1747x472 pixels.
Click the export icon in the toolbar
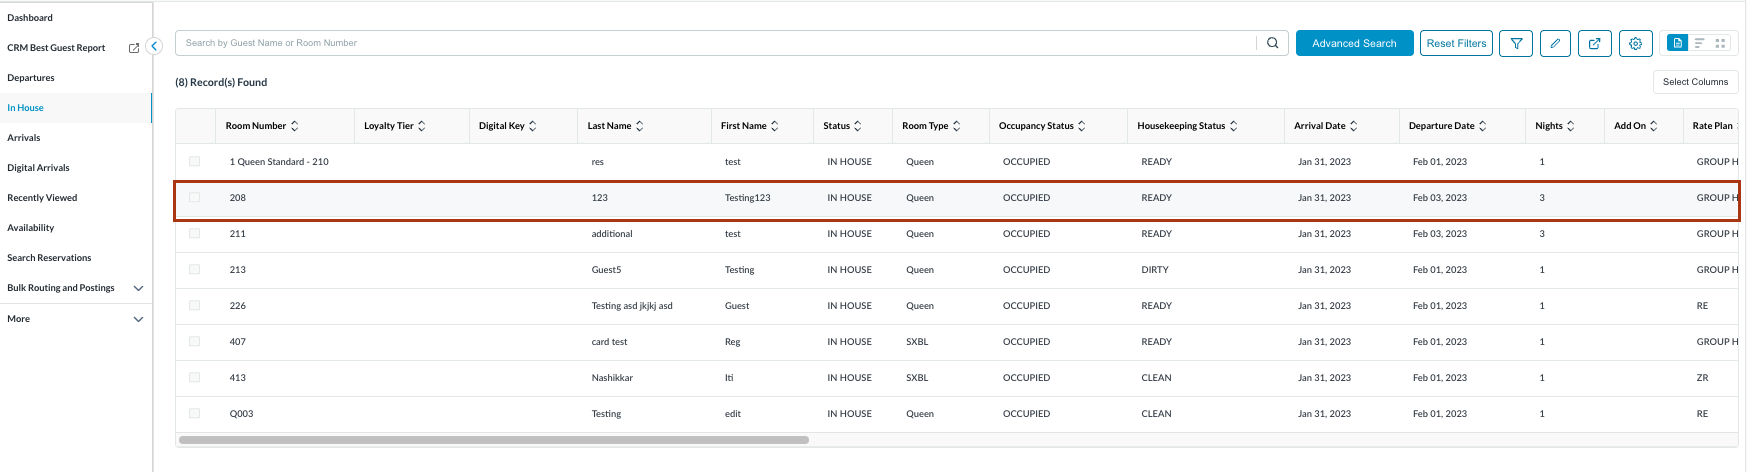point(1594,43)
